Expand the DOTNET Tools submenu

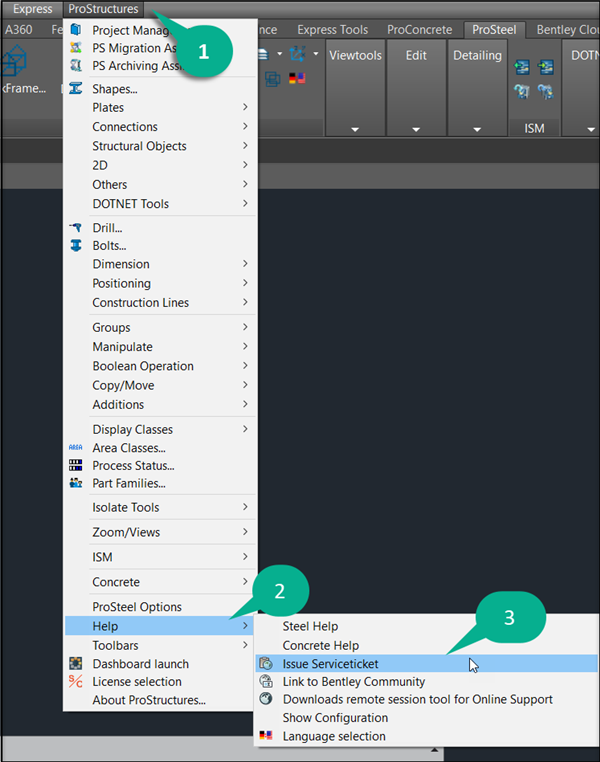point(160,204)
